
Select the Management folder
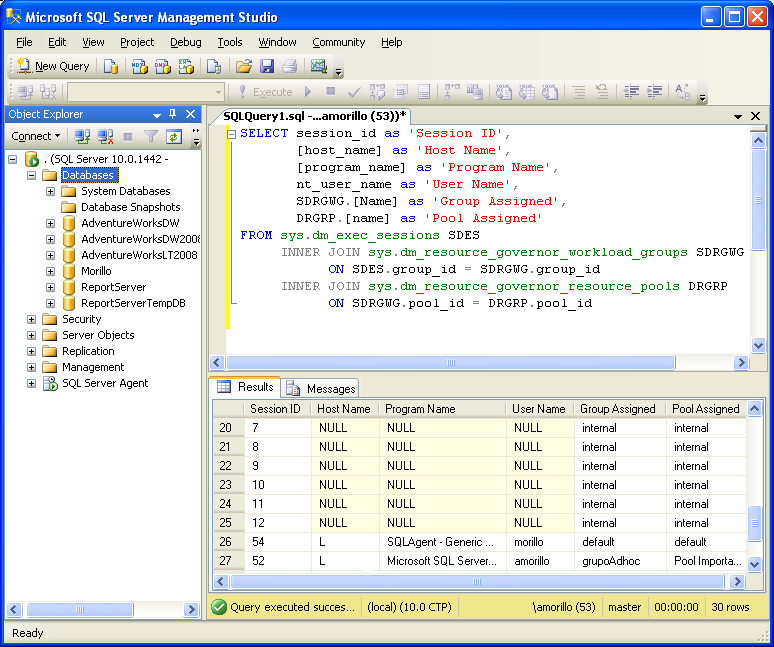coord(93,367)
